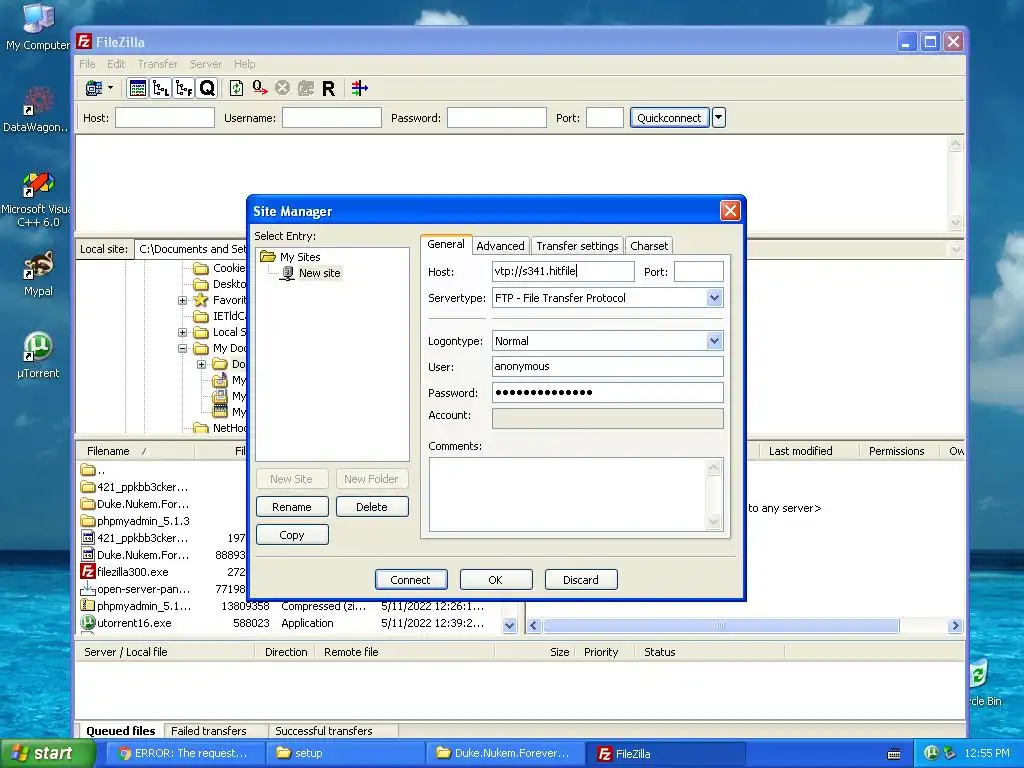1024x768 pixels.
Task: Switch to the Advanced tab
Action: [x=500, y=246]
